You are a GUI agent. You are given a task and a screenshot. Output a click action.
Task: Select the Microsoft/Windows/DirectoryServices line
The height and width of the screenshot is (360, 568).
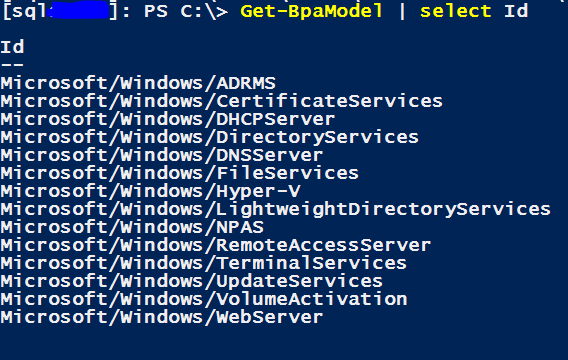[x=209, y=137]
